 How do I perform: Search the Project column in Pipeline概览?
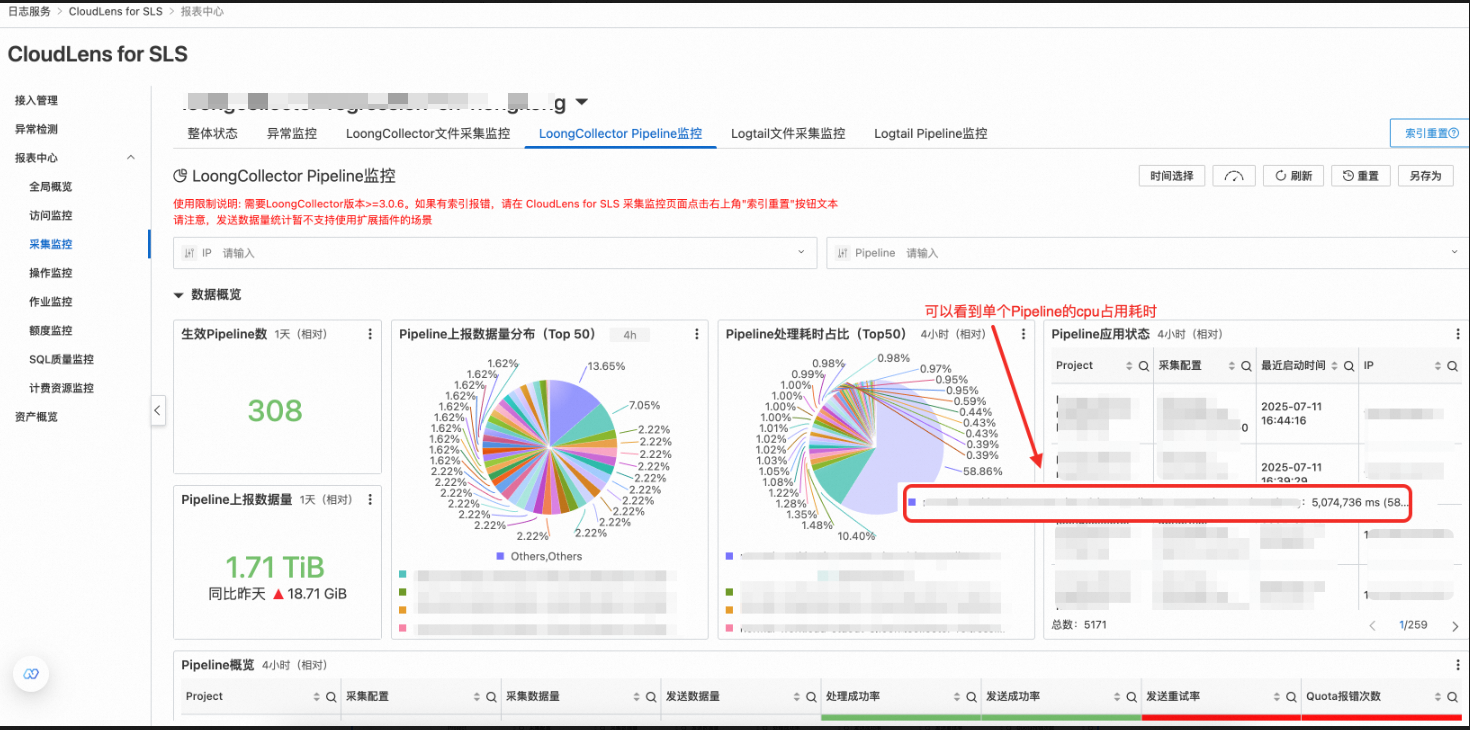[331, 697]
